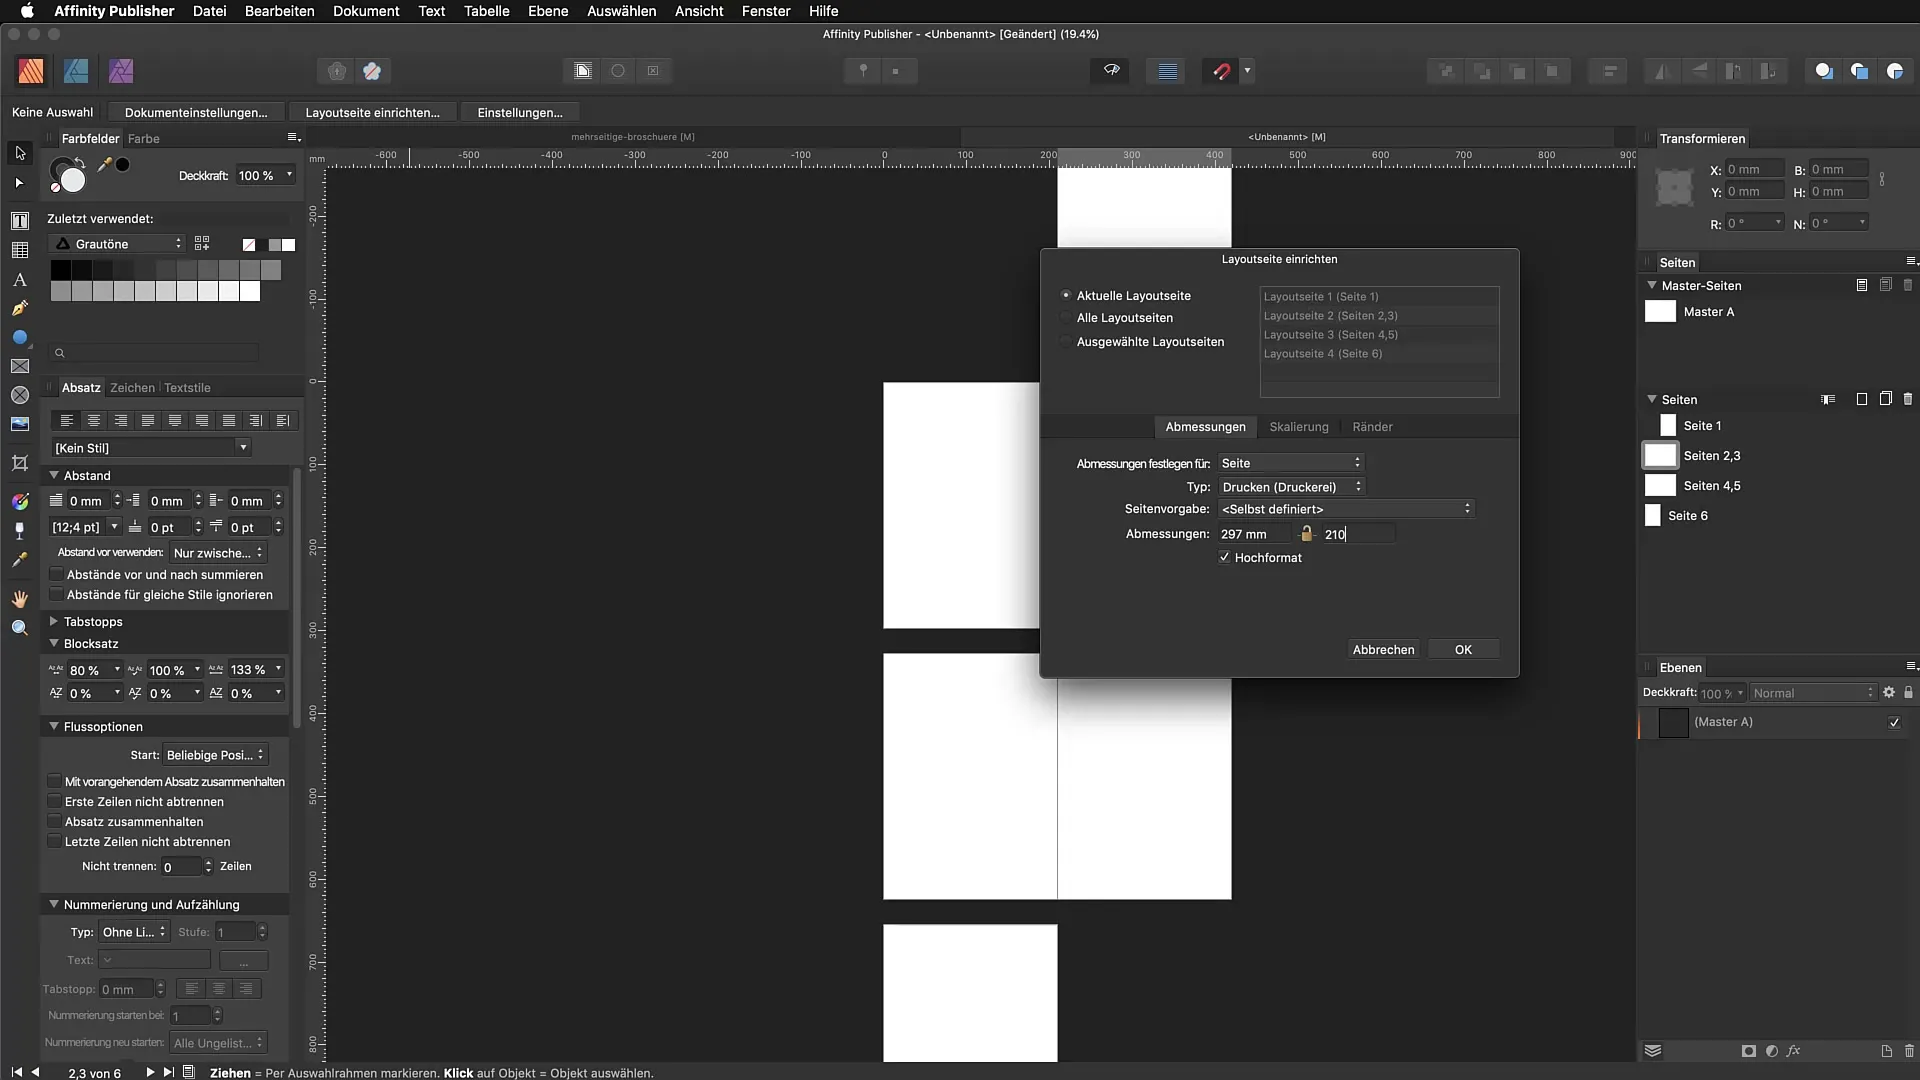Collapse the Master-Seiten section
The image size is (1920, 1080).
pos(1652,285)
